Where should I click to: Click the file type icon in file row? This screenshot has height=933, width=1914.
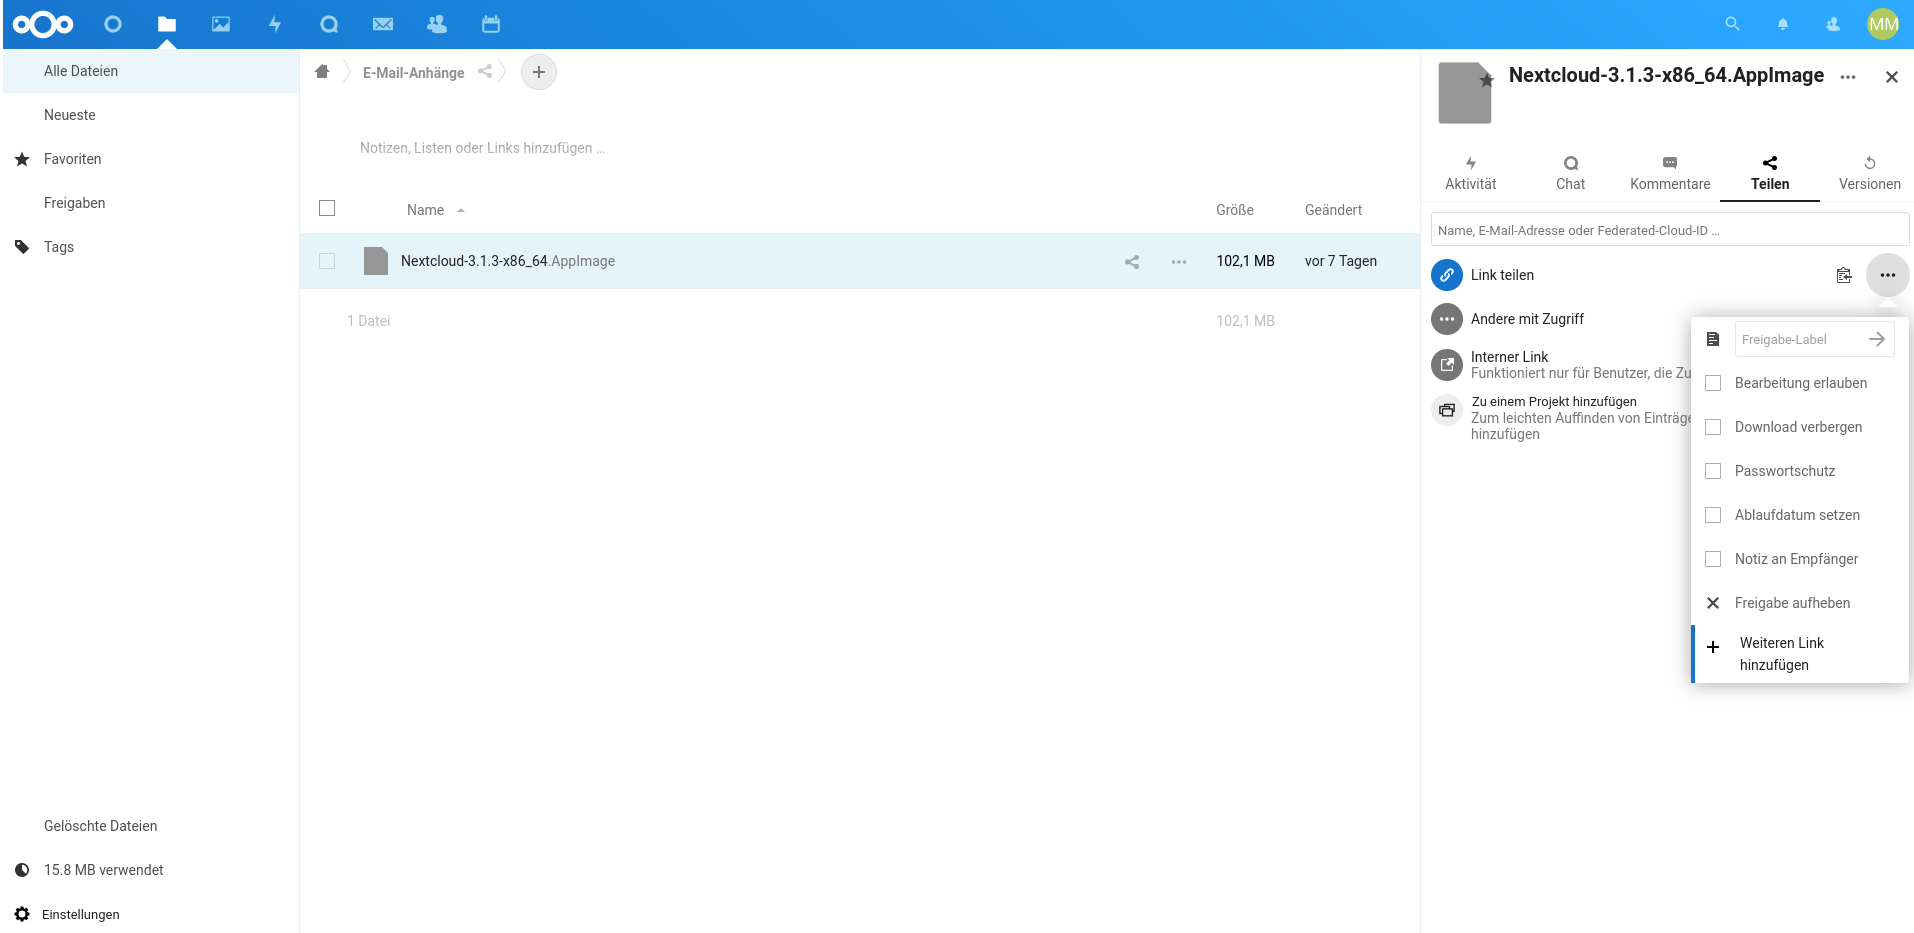point(376,261)
